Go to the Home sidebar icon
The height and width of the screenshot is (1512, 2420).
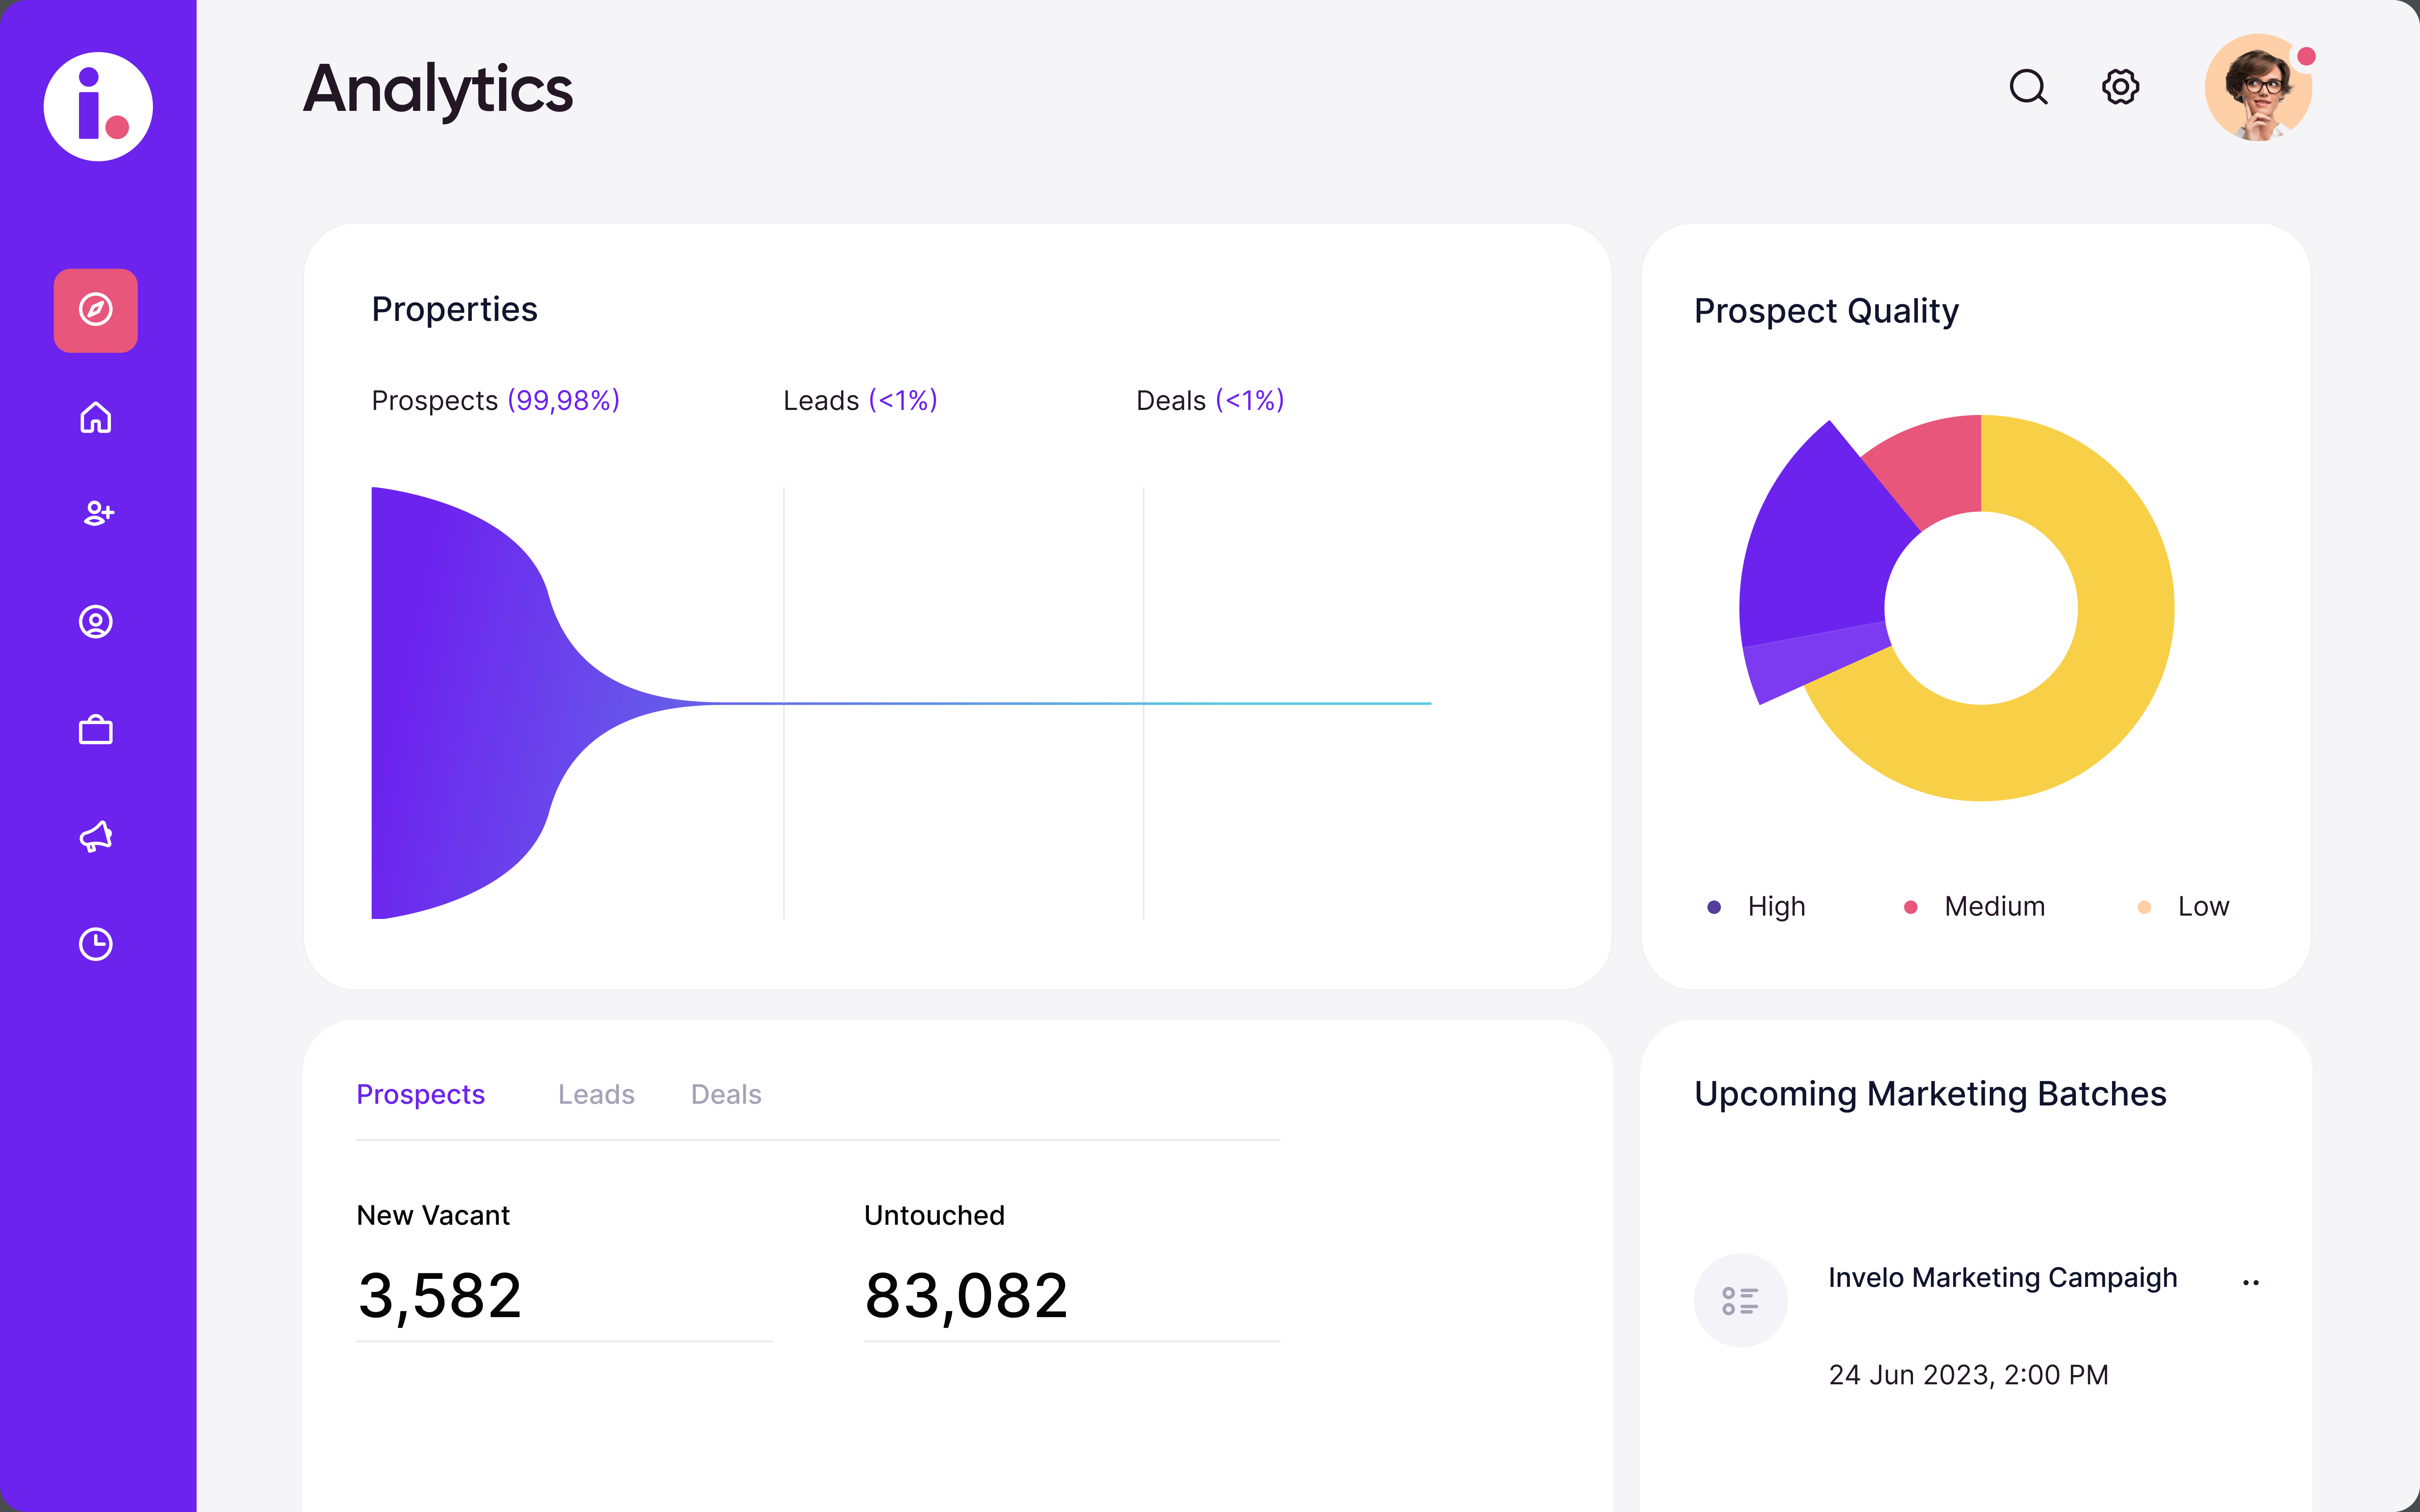(96, 417)
